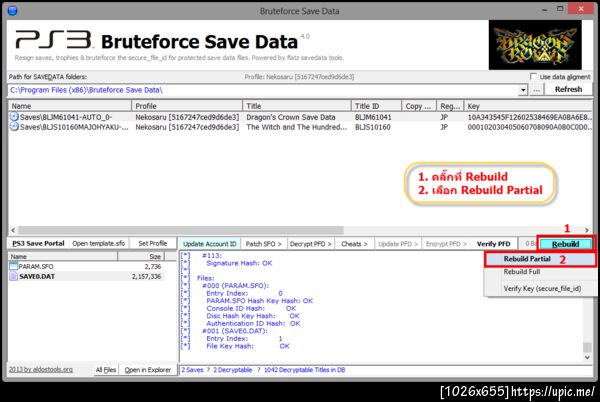Viewport: 600px width, 402px height.
Task: Open the SAVEDATA path dropdown arrow
Action: [x=523, y=90]
